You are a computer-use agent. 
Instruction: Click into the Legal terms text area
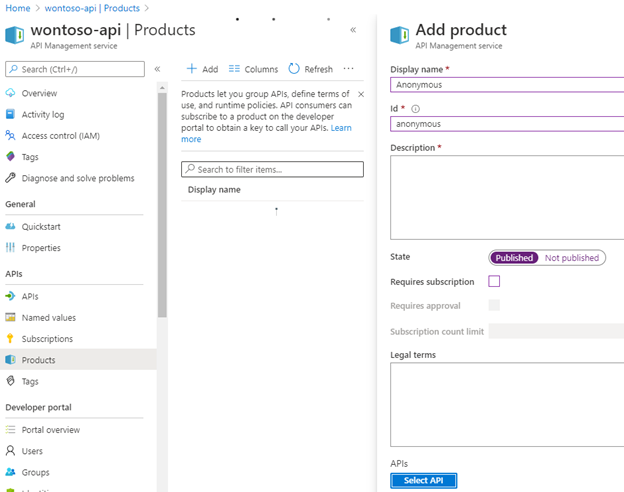pos(507,404)
